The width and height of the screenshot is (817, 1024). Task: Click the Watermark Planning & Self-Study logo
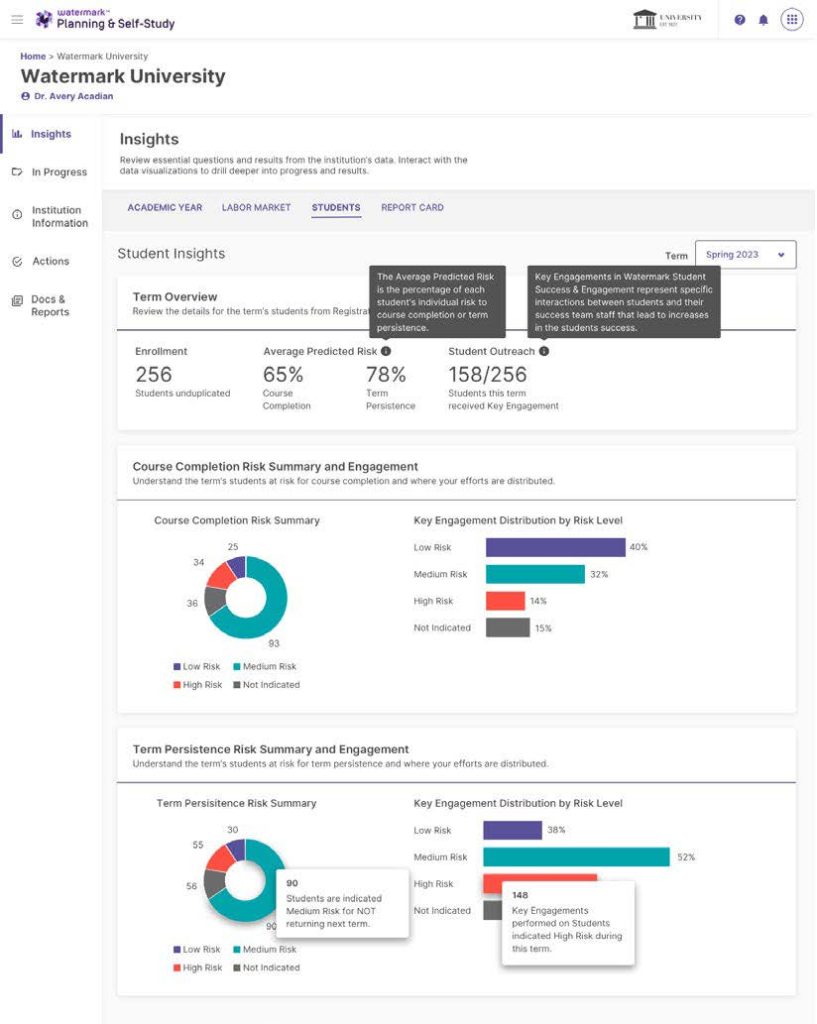click(x=105, y=20)
